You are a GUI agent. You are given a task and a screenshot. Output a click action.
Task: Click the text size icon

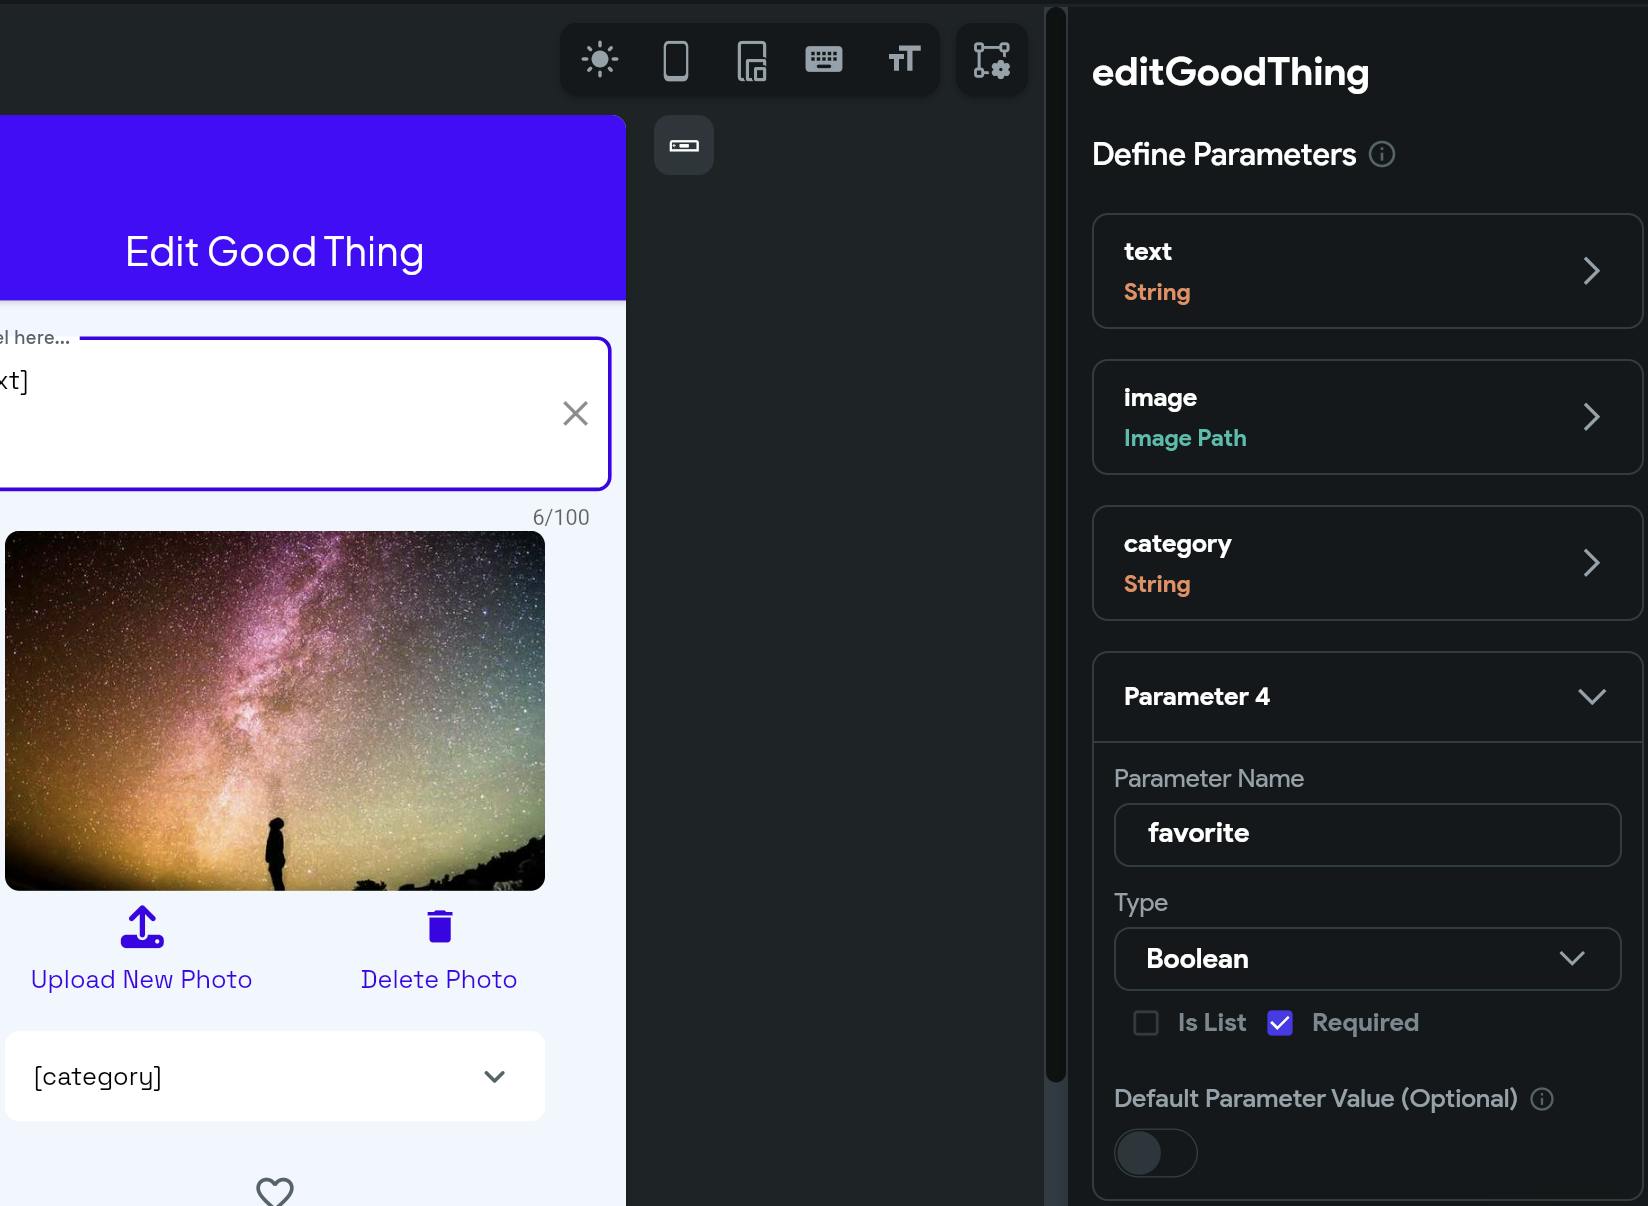[904, 60]
